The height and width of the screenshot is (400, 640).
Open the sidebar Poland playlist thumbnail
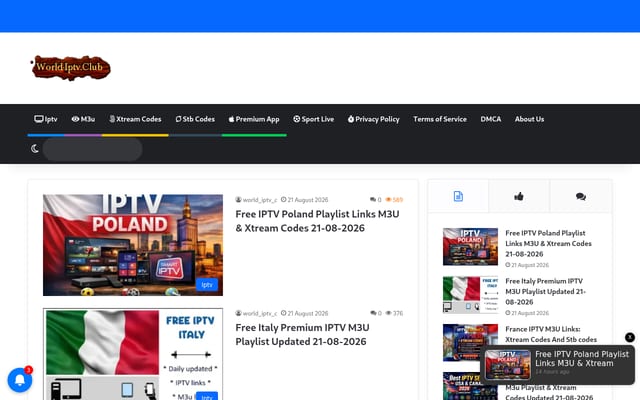470,247
